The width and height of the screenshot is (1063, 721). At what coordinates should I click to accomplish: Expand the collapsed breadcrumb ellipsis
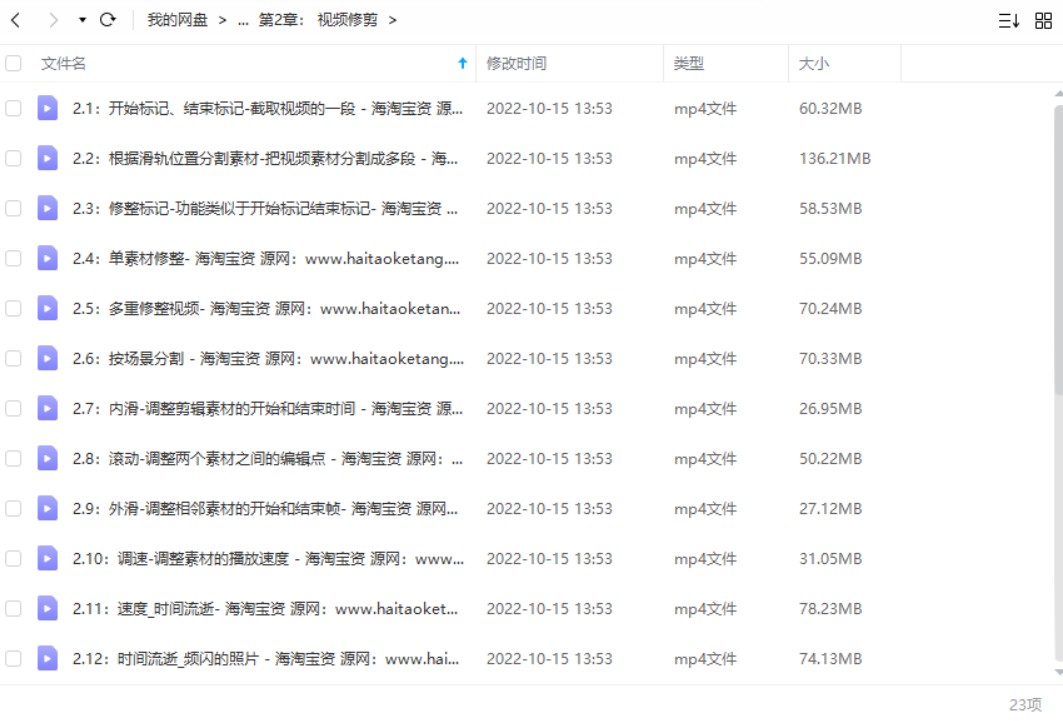(243, 21)
